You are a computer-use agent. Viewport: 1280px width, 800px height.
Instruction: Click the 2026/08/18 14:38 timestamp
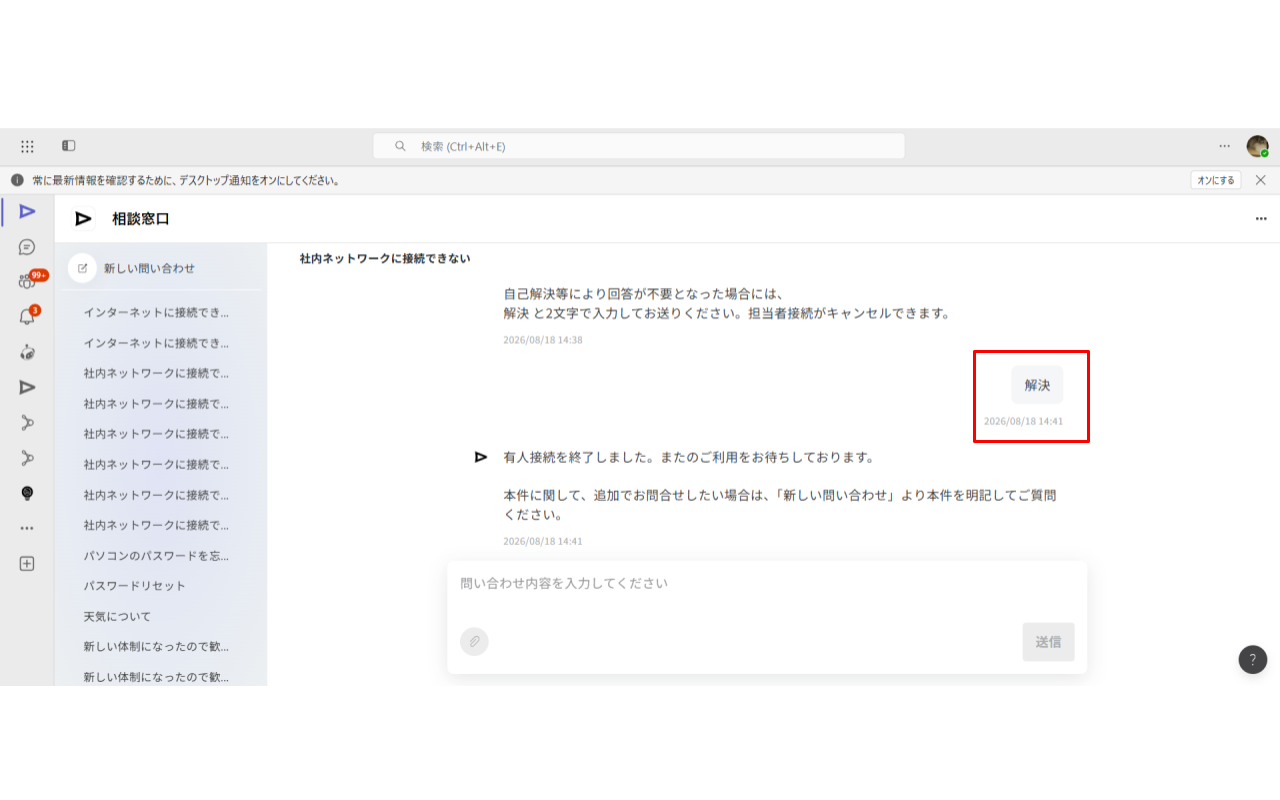[543, 340]
